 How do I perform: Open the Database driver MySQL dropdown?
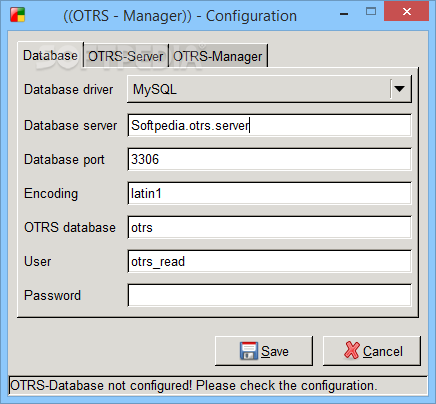pyautogui.click(x=269, y=89)
